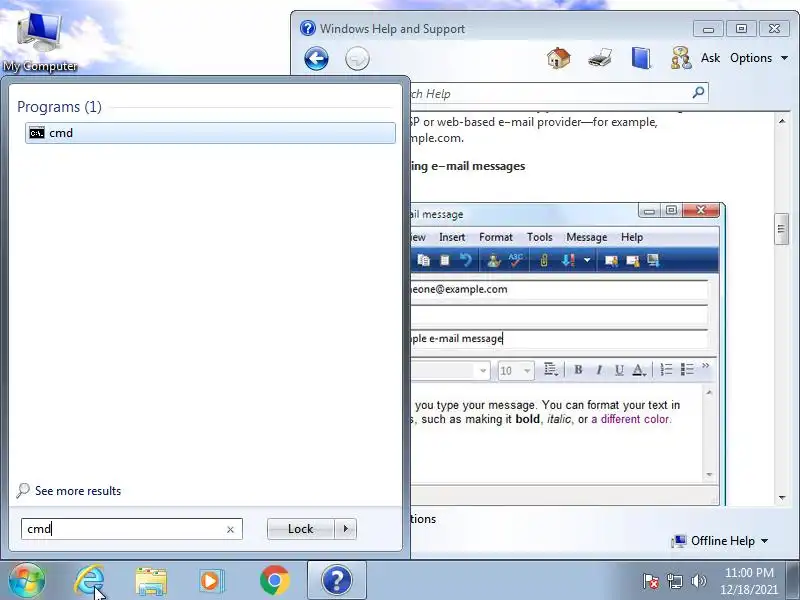The height and width of the screenshot is (600, 800).
Task: Click the paperclip attach file icon
Action: pos(544,260)
